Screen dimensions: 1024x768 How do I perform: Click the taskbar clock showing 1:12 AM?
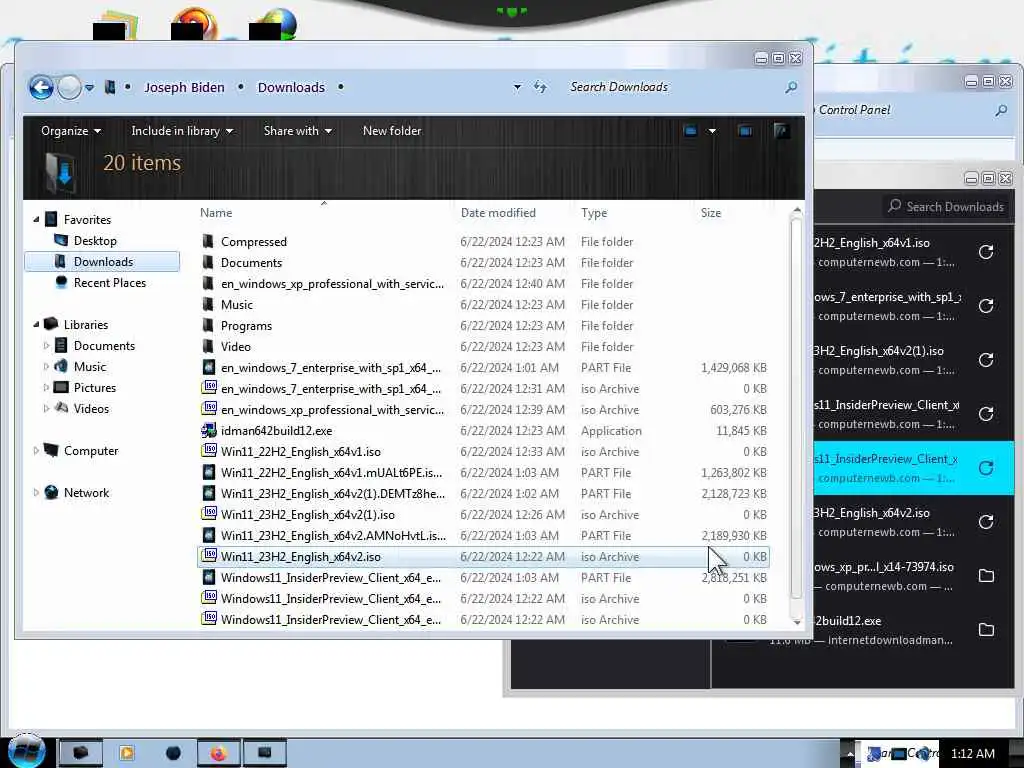point(972,753)
